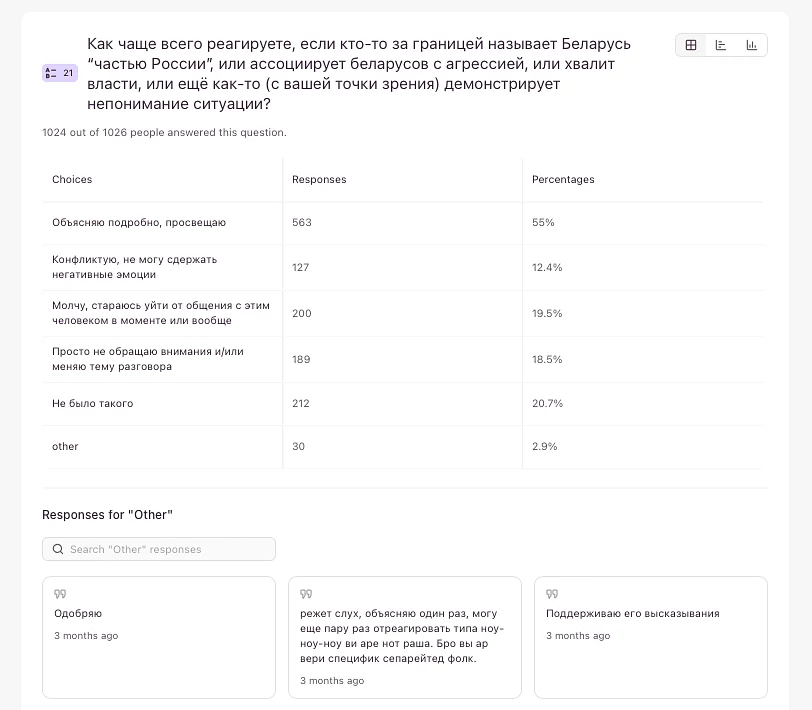The height and width of the screenshot is (710, 812).
Task: Select the "Responses" column header
Action: tap(319, 180)
